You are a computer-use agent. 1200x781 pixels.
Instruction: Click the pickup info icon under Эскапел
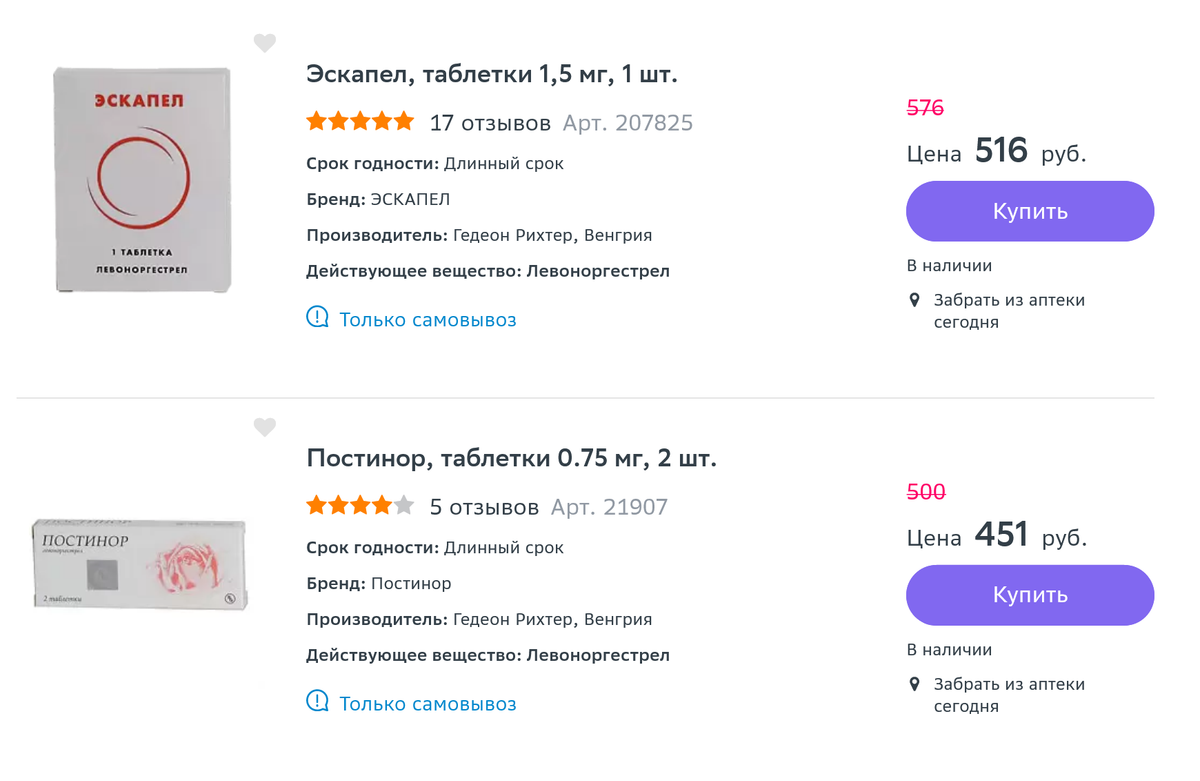coord(317,318)
